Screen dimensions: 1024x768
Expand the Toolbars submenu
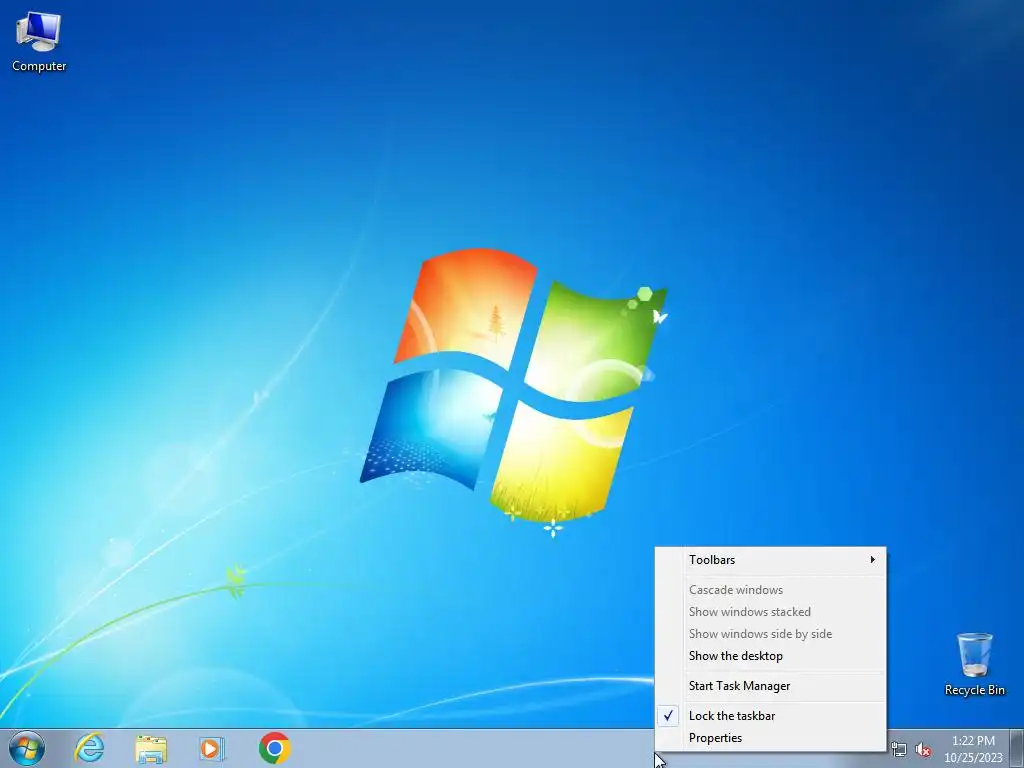coord(771,560)
